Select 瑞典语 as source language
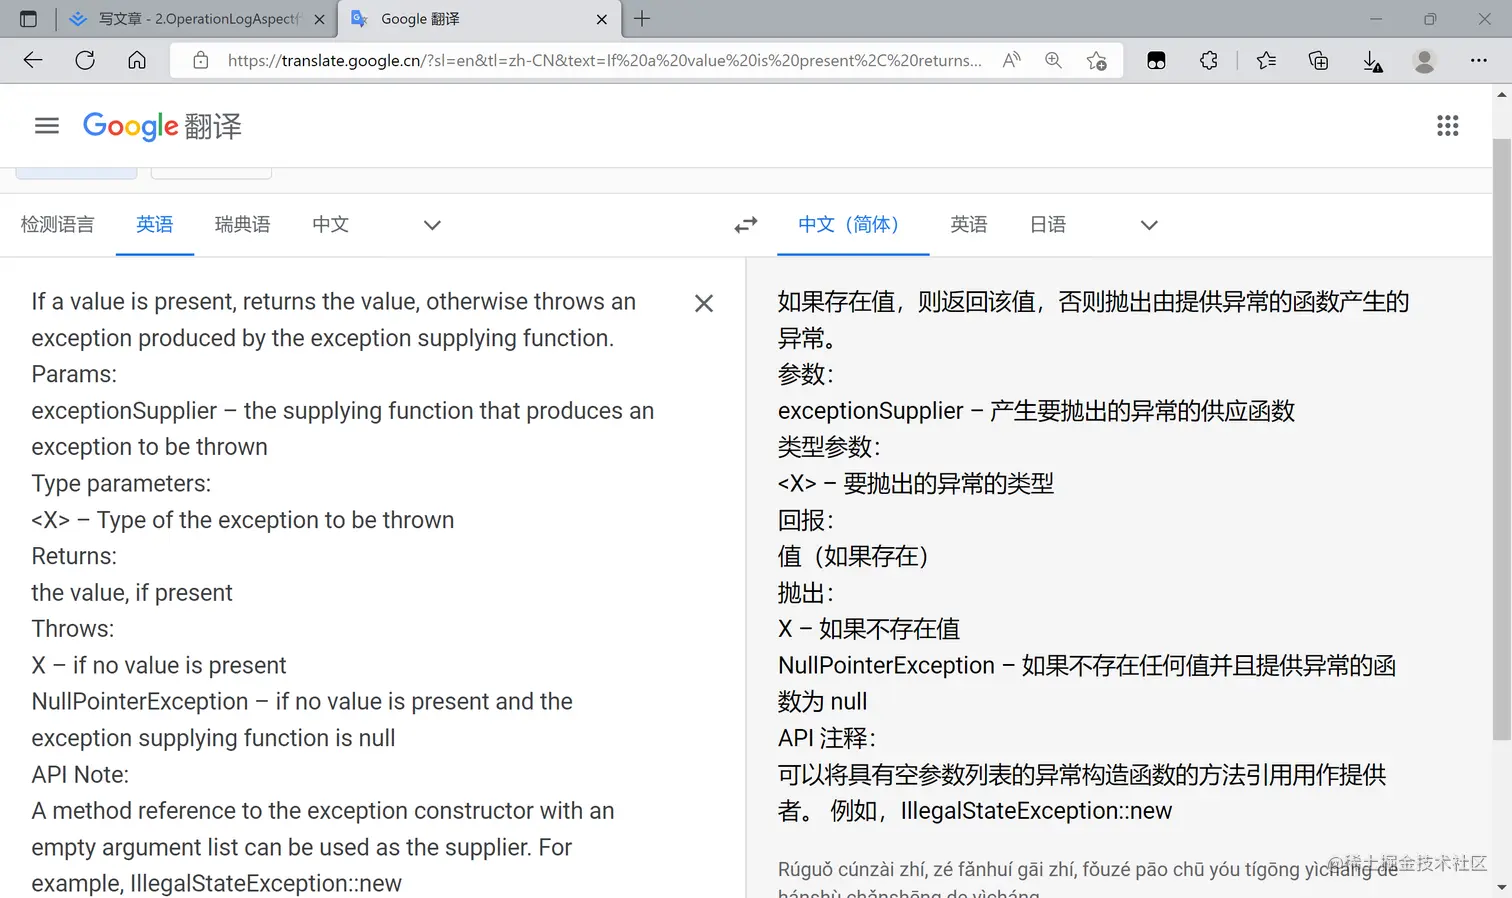Screen dimensions: 1512x898 [x=243, y=225]
